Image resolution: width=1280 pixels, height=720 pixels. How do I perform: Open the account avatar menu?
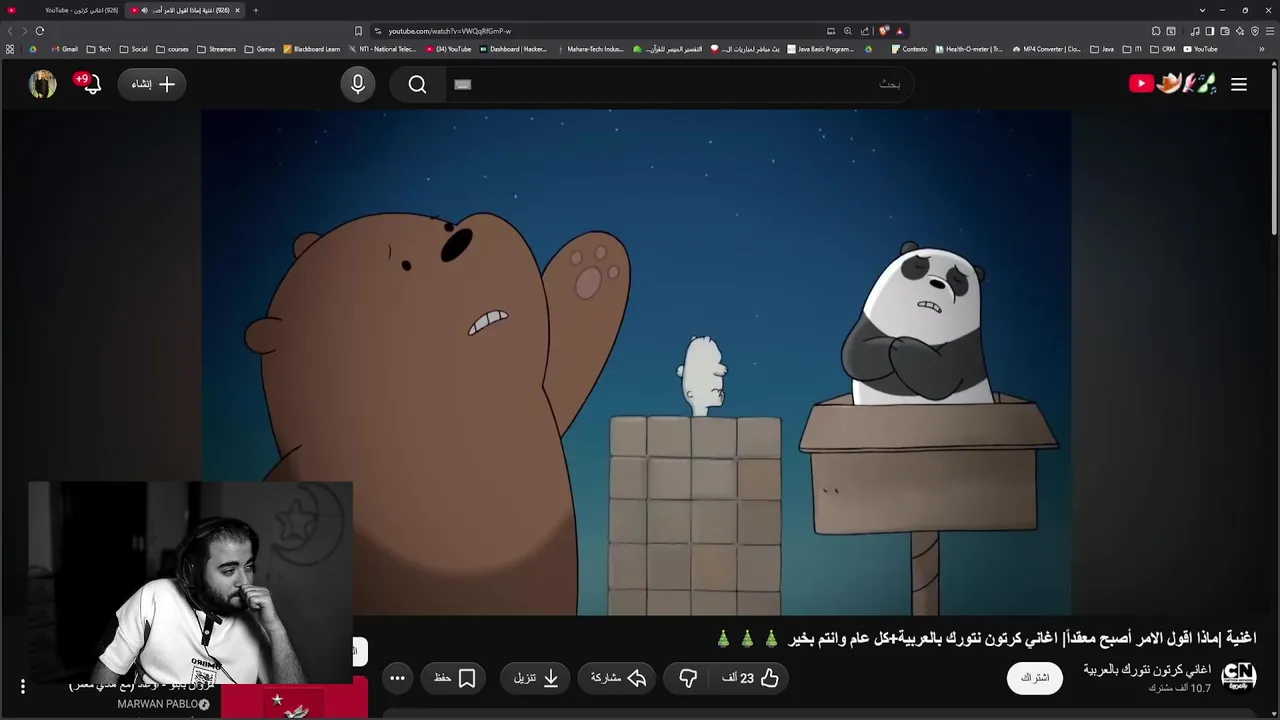click(x=42, y=84)
